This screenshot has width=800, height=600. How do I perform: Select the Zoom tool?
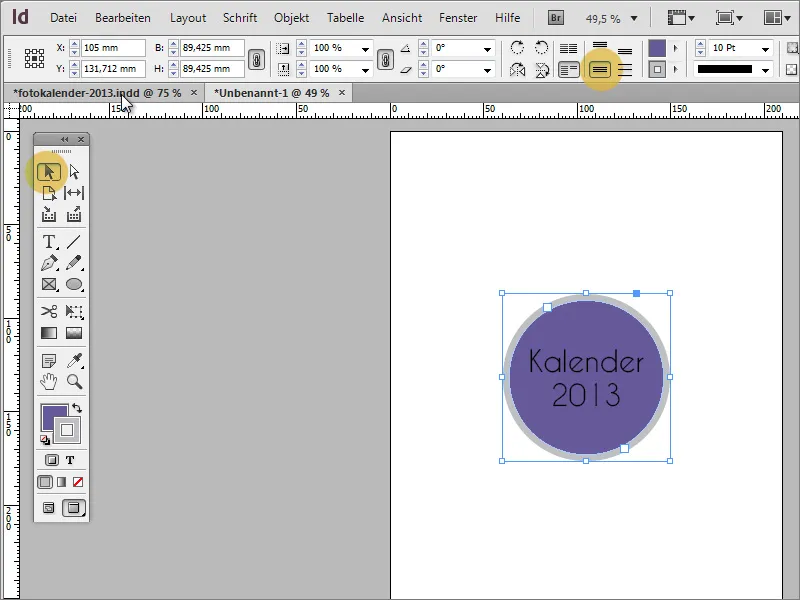(x=74, y=382)
